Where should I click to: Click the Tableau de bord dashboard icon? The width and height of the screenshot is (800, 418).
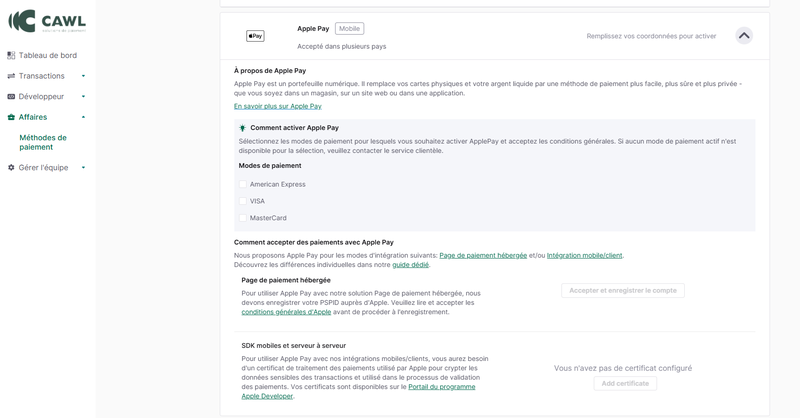click(11, 56)
